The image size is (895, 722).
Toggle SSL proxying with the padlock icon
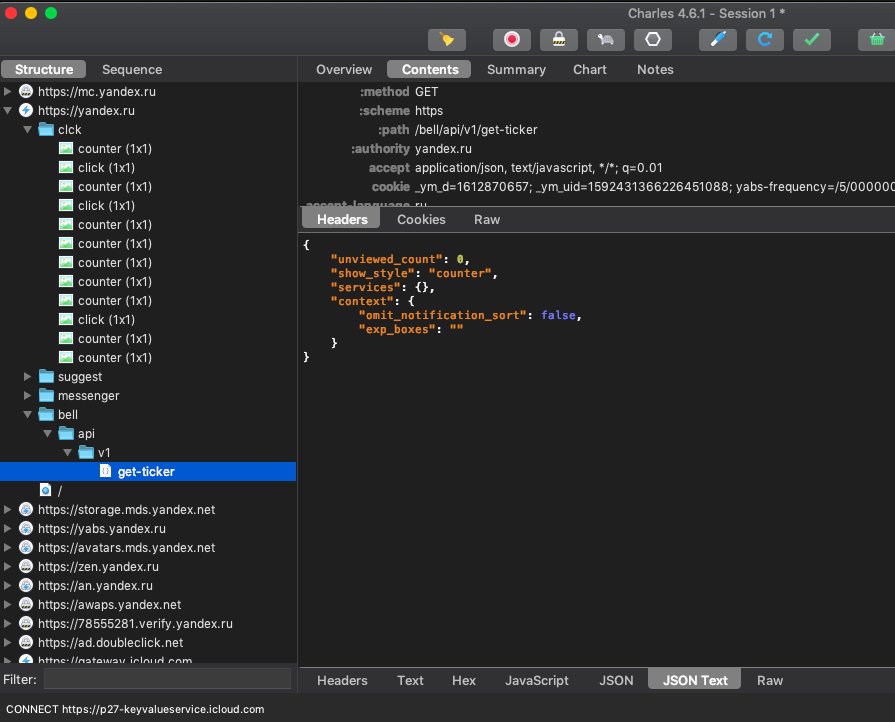(x=559, y=39)
